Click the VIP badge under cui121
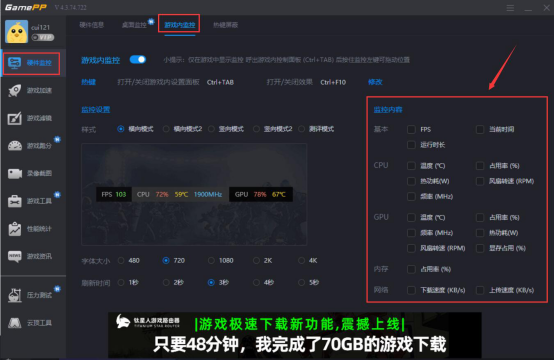 pyautogui.click(x=43, y=37)
